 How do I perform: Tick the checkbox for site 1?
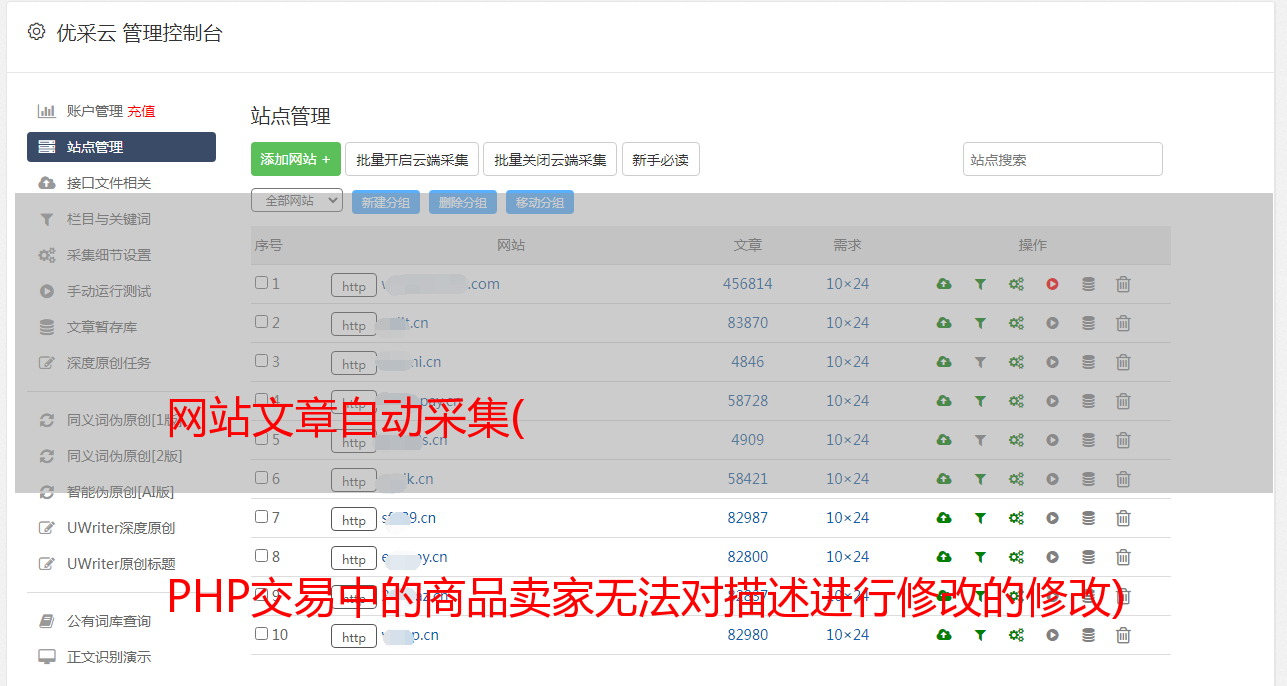pos(261,283)
